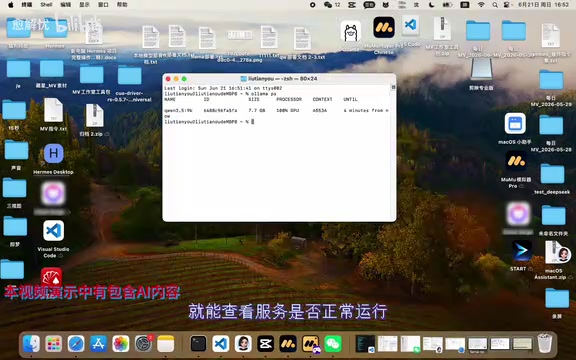This screenshot has height=360, width=576.
Task: Open Visual Studio Code desktop shortcut
Action: tap(53, 231)
